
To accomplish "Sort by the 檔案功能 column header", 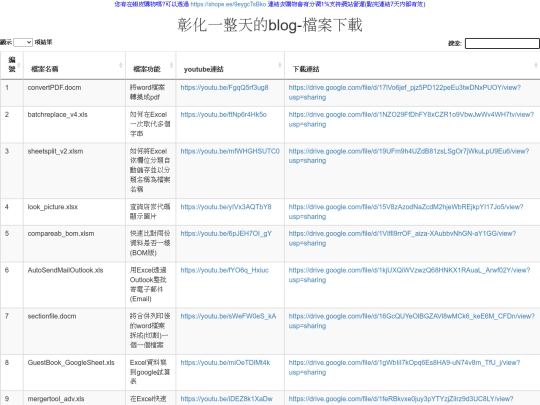I will click(x=151, y=65).
